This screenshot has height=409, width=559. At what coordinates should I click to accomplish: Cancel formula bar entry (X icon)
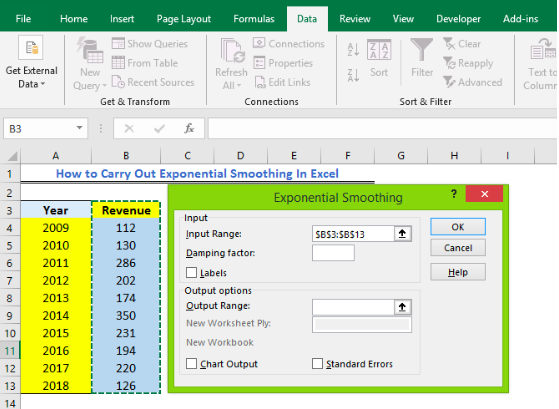pyautogui.click(x=129, y=128)
